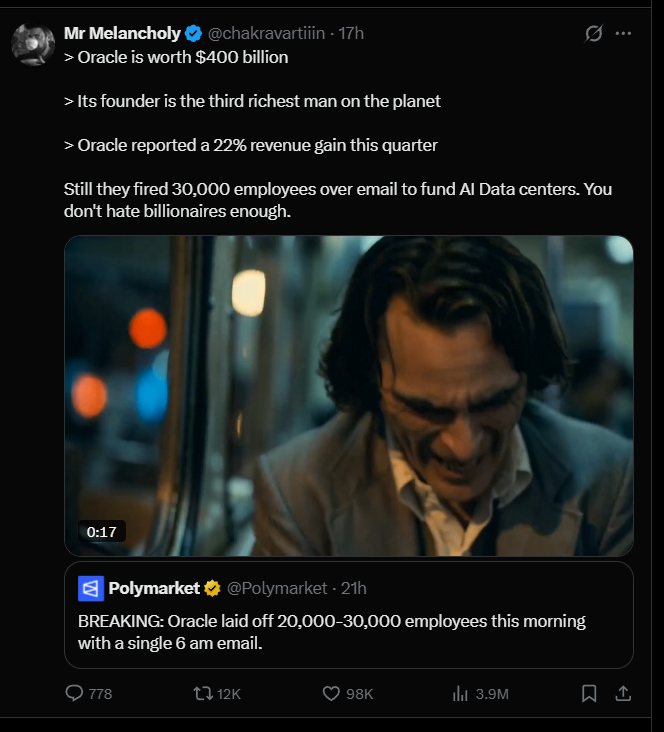664x732 pixels.
Task: Bookmark this post
Action: pyautogui.click(x=590, y=693)
